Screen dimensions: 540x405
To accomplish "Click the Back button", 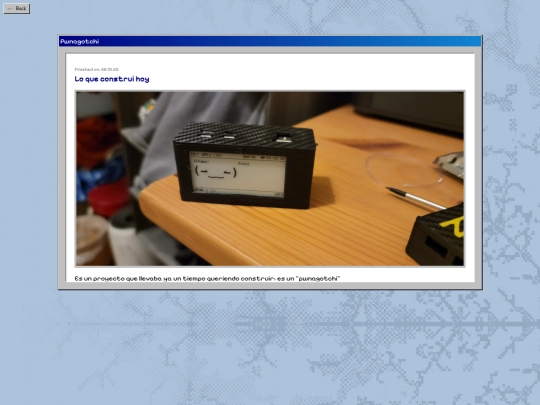I will (x=17, y=8).
